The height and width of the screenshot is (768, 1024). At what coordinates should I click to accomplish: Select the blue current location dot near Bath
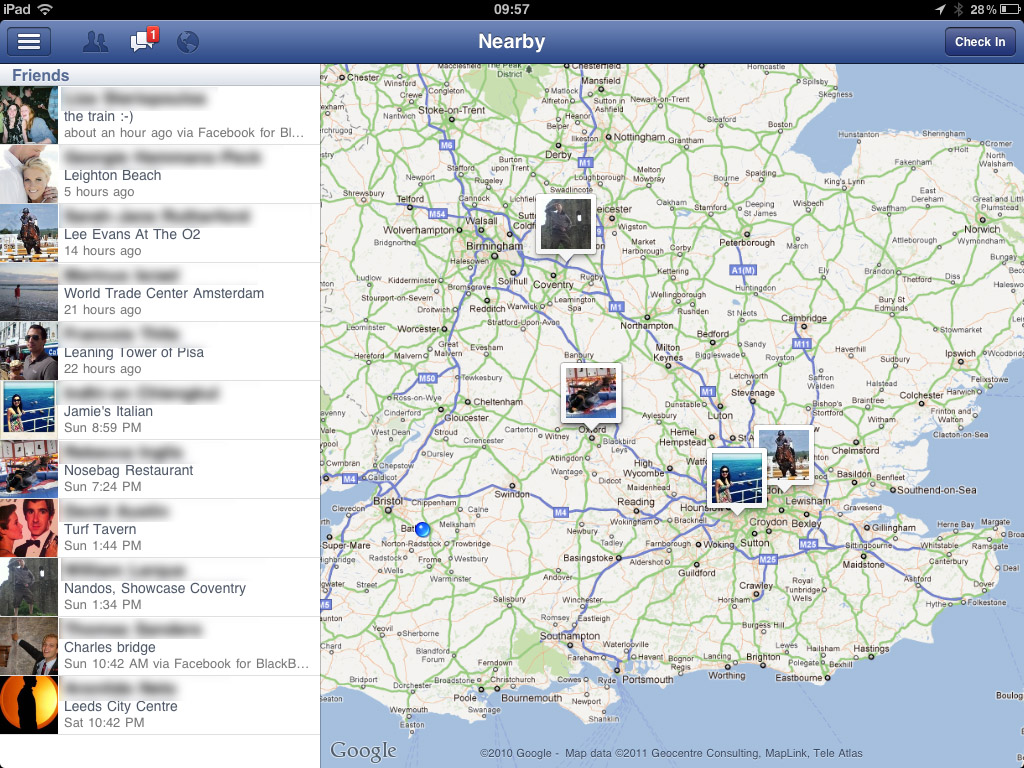coord(422,529)
